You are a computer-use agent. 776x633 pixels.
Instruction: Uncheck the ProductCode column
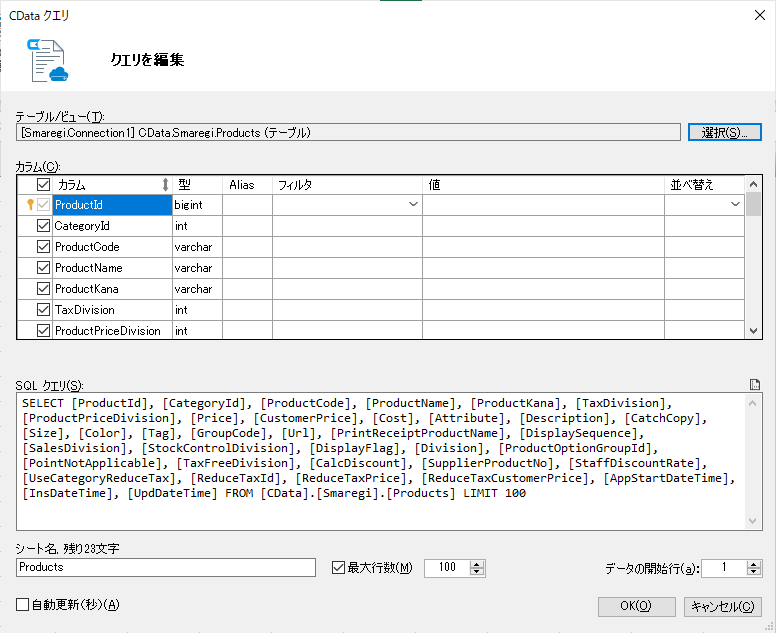44,246
